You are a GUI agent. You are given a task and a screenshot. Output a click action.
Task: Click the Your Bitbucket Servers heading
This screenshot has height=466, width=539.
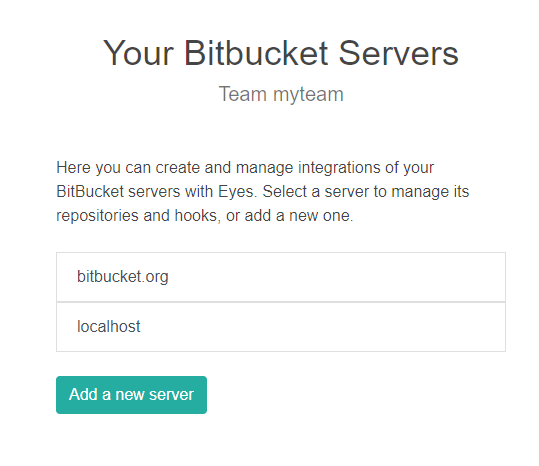coord(281,53)
